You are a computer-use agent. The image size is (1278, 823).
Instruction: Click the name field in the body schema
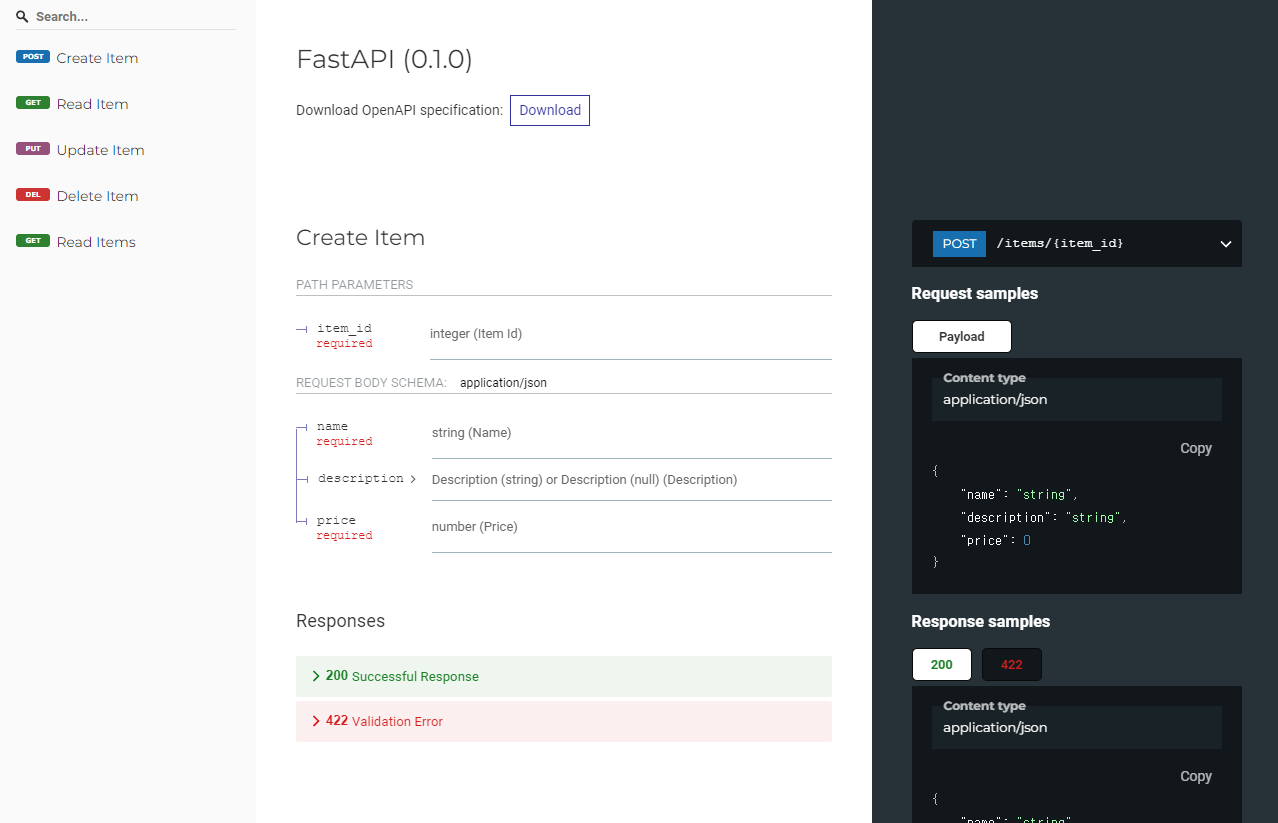pos(332,426)
